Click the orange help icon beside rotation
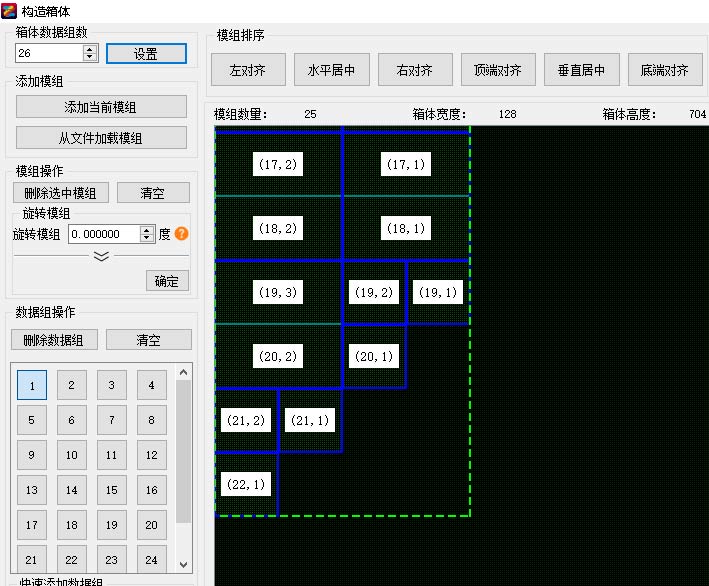 tap(181, 234)
